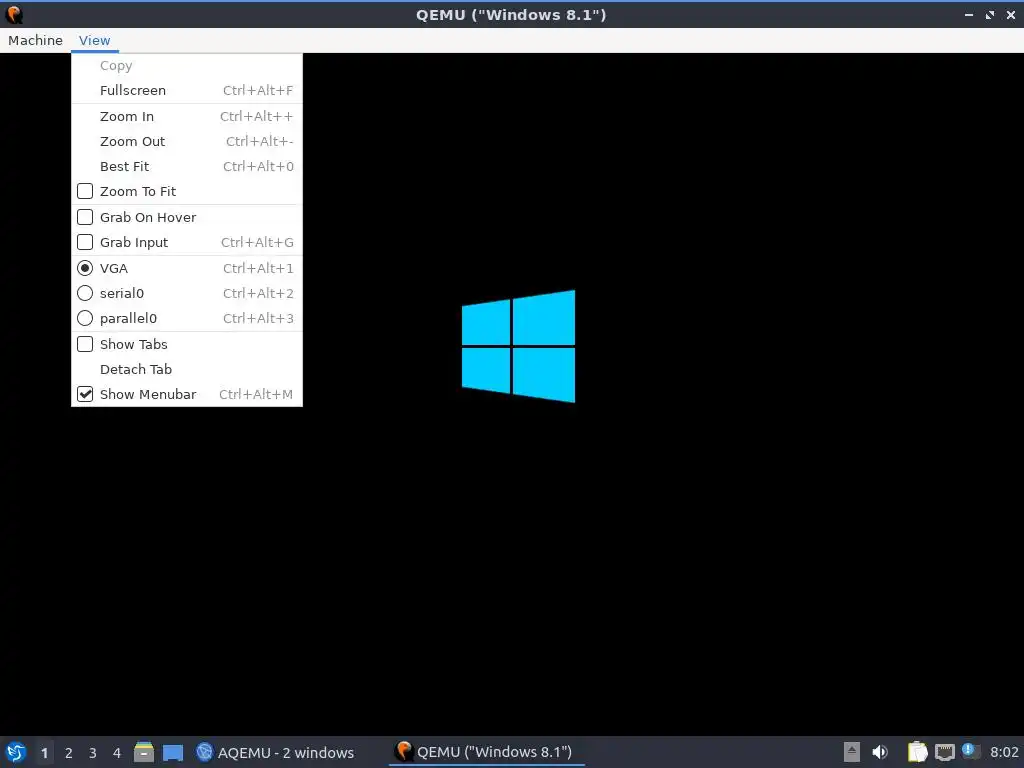Click the 8:02 clock in the taskbar
The height and width of the screenshot is (768, 1024).
tap(1004, 752)
